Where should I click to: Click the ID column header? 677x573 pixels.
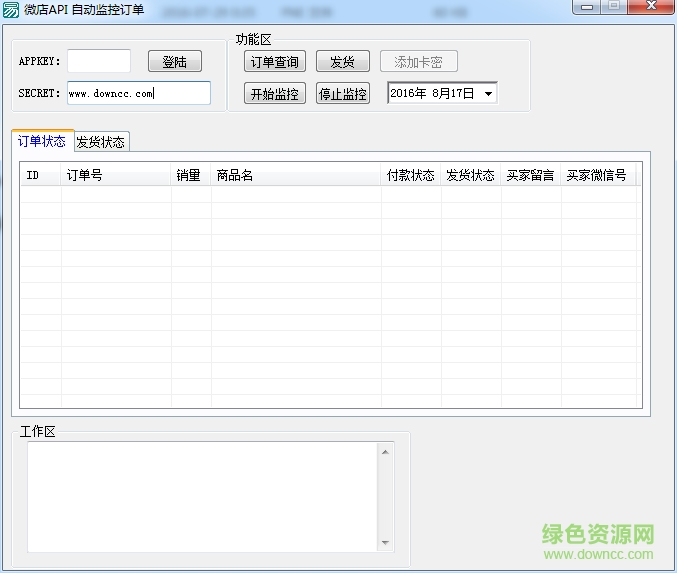pyautogui.click(x=40, y=175)
